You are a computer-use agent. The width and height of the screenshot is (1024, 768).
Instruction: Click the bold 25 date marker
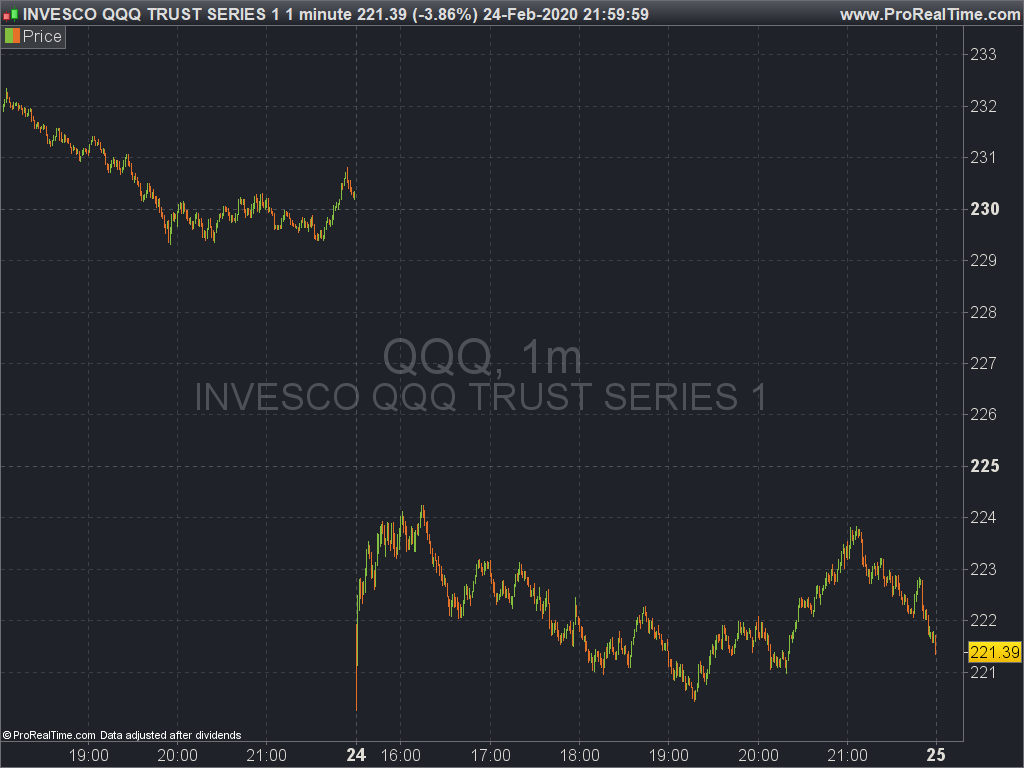[x=936, y=756]
